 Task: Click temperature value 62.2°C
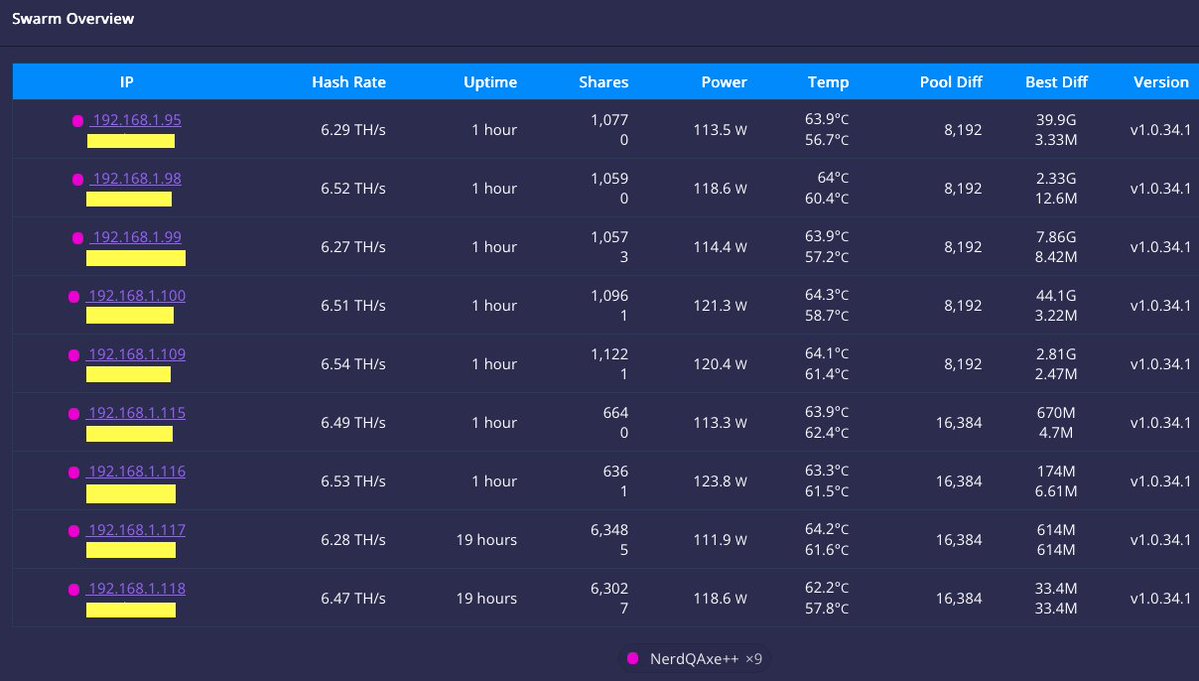[827, 588]
